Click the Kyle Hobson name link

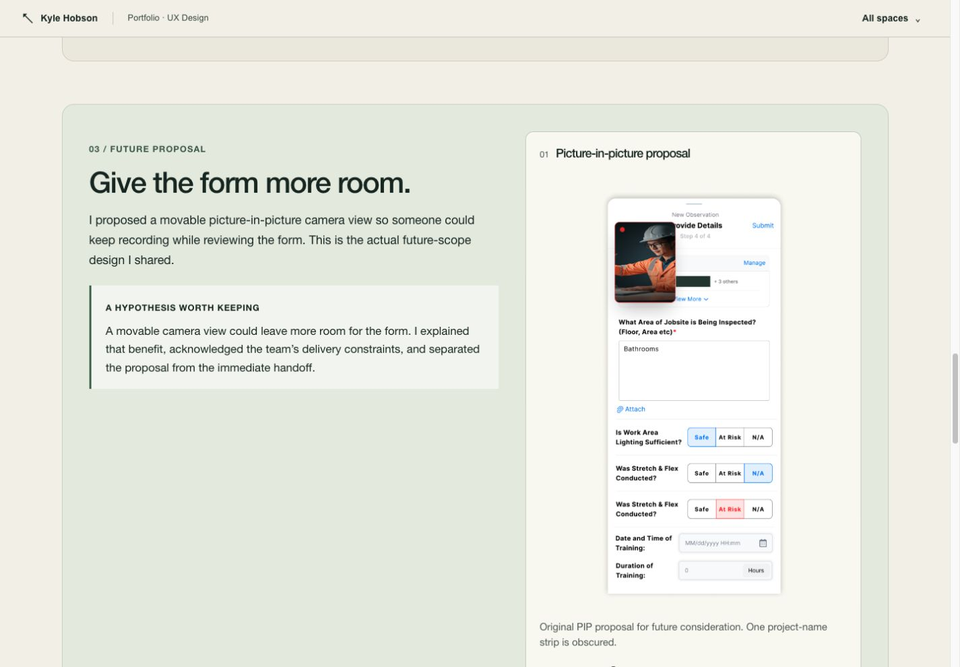click(69, 18)
